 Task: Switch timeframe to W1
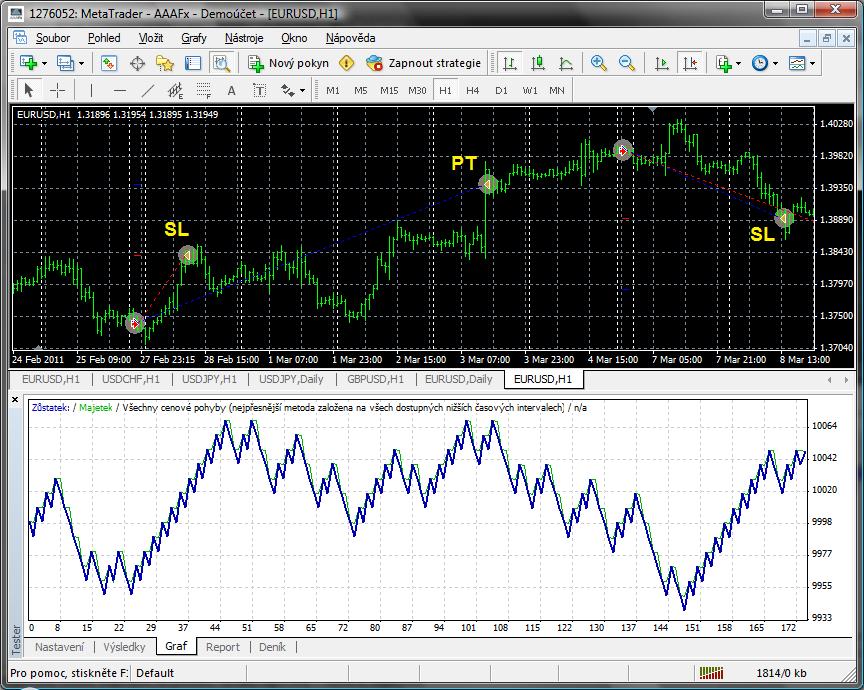530,90
